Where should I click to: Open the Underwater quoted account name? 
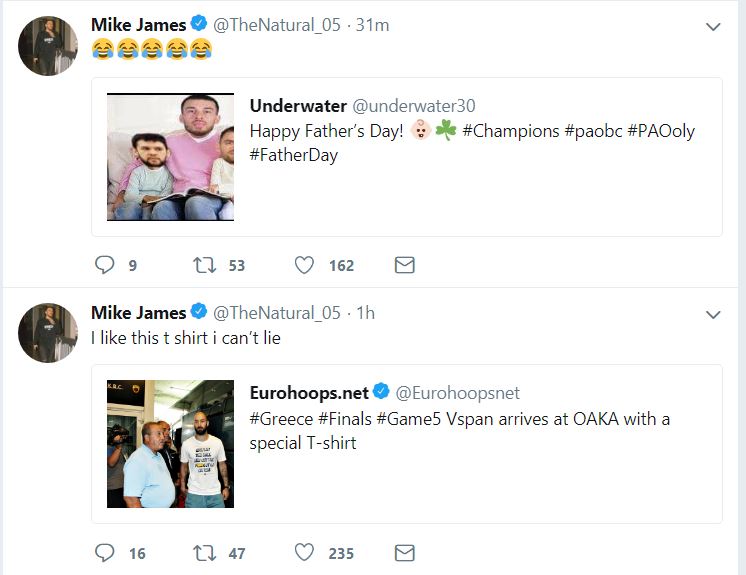(x=298, y=106)
